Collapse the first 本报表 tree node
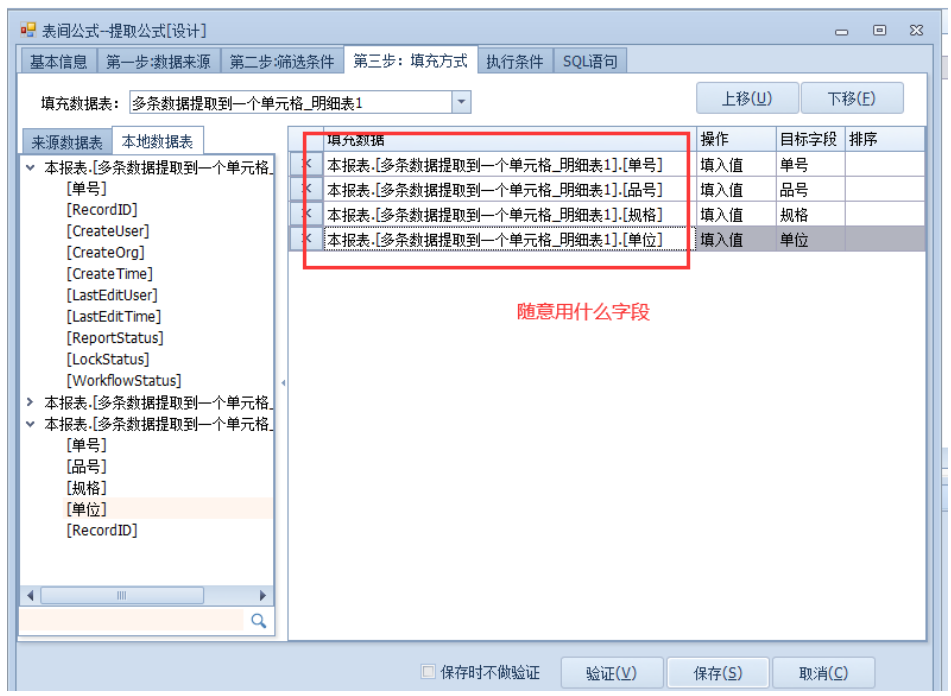This screenshot has width=951, height=696. 31,168
